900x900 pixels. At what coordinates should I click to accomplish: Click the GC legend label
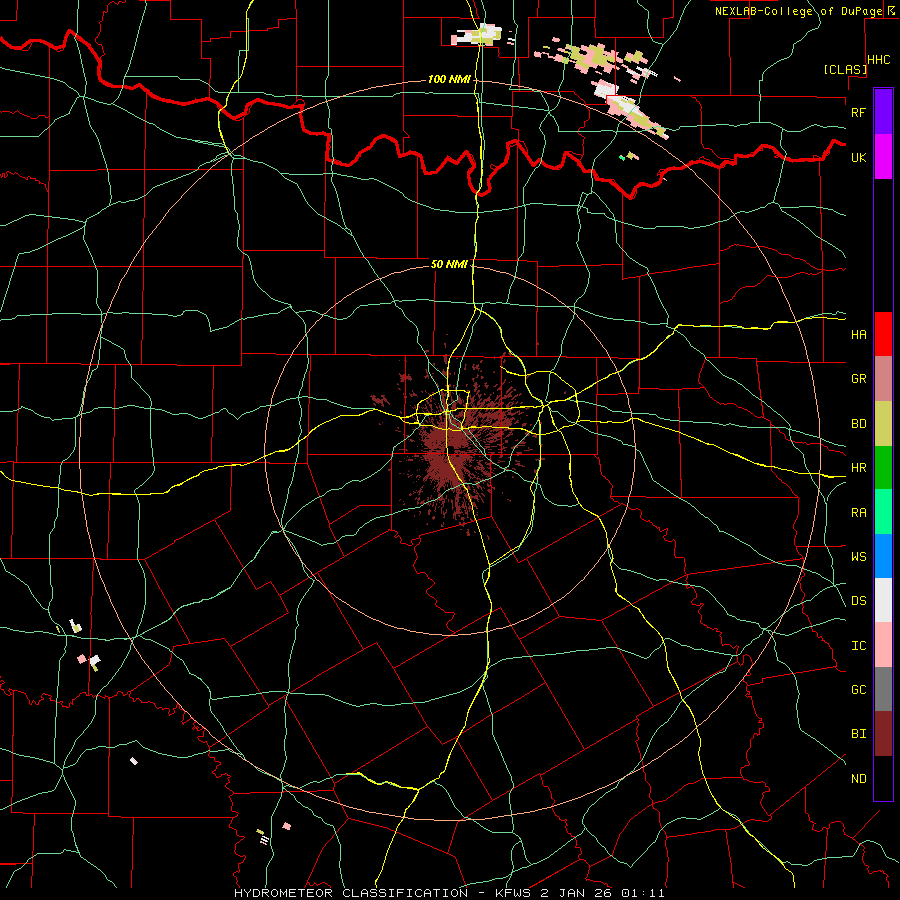coord(858,690)
